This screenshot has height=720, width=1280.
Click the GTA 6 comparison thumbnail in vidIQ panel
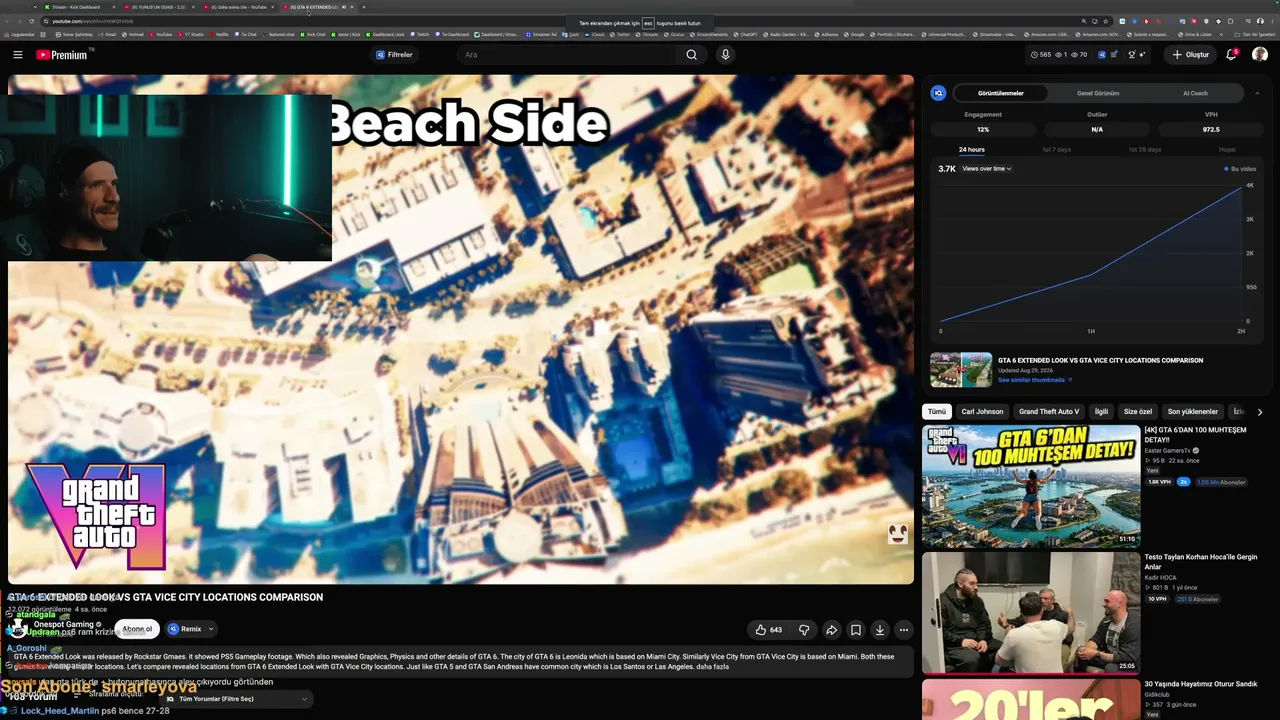(x=961, y=369)
